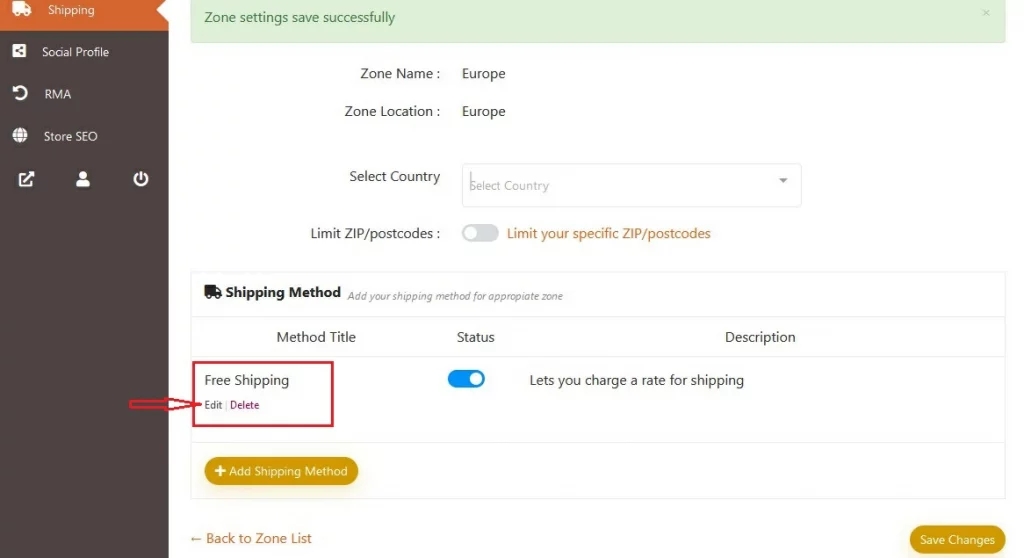Image resolution: width=1024 pixels, height=558 pixels.
Task: Click the Store SEO globe icon
Action: pos(20,135)
